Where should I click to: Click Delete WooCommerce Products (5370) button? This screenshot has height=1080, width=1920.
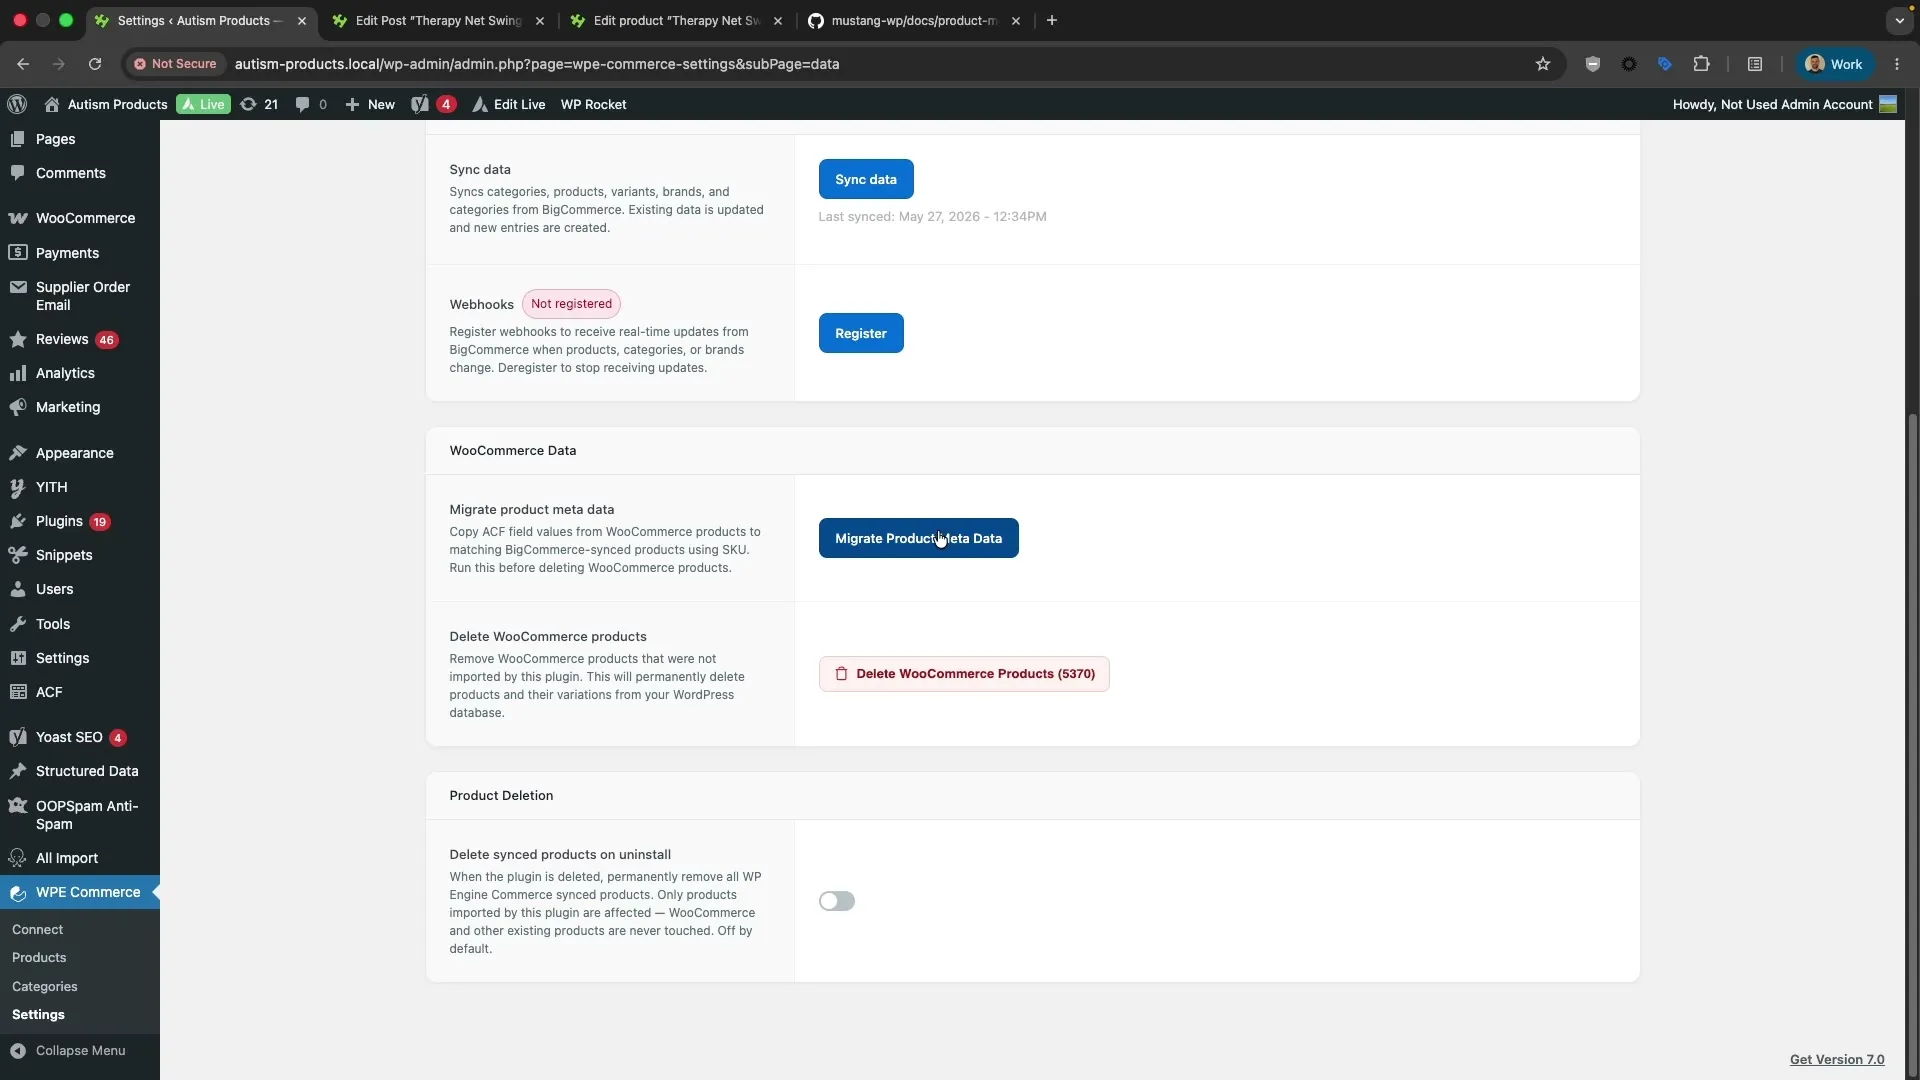pyautogui.click(x=964, y=674)
